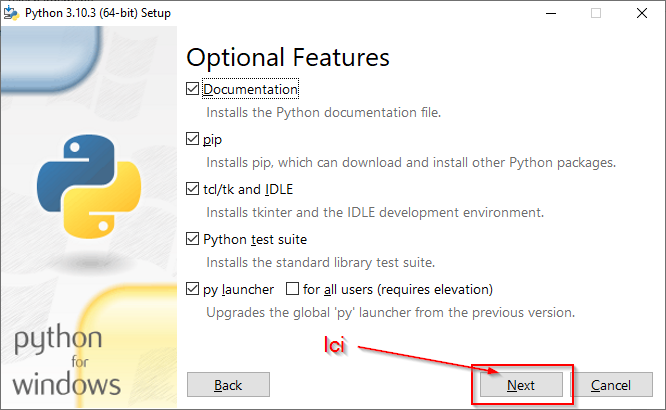This screenshot has width=666, height=410.
Task: Minimize the Setup window
Action: 551,13
